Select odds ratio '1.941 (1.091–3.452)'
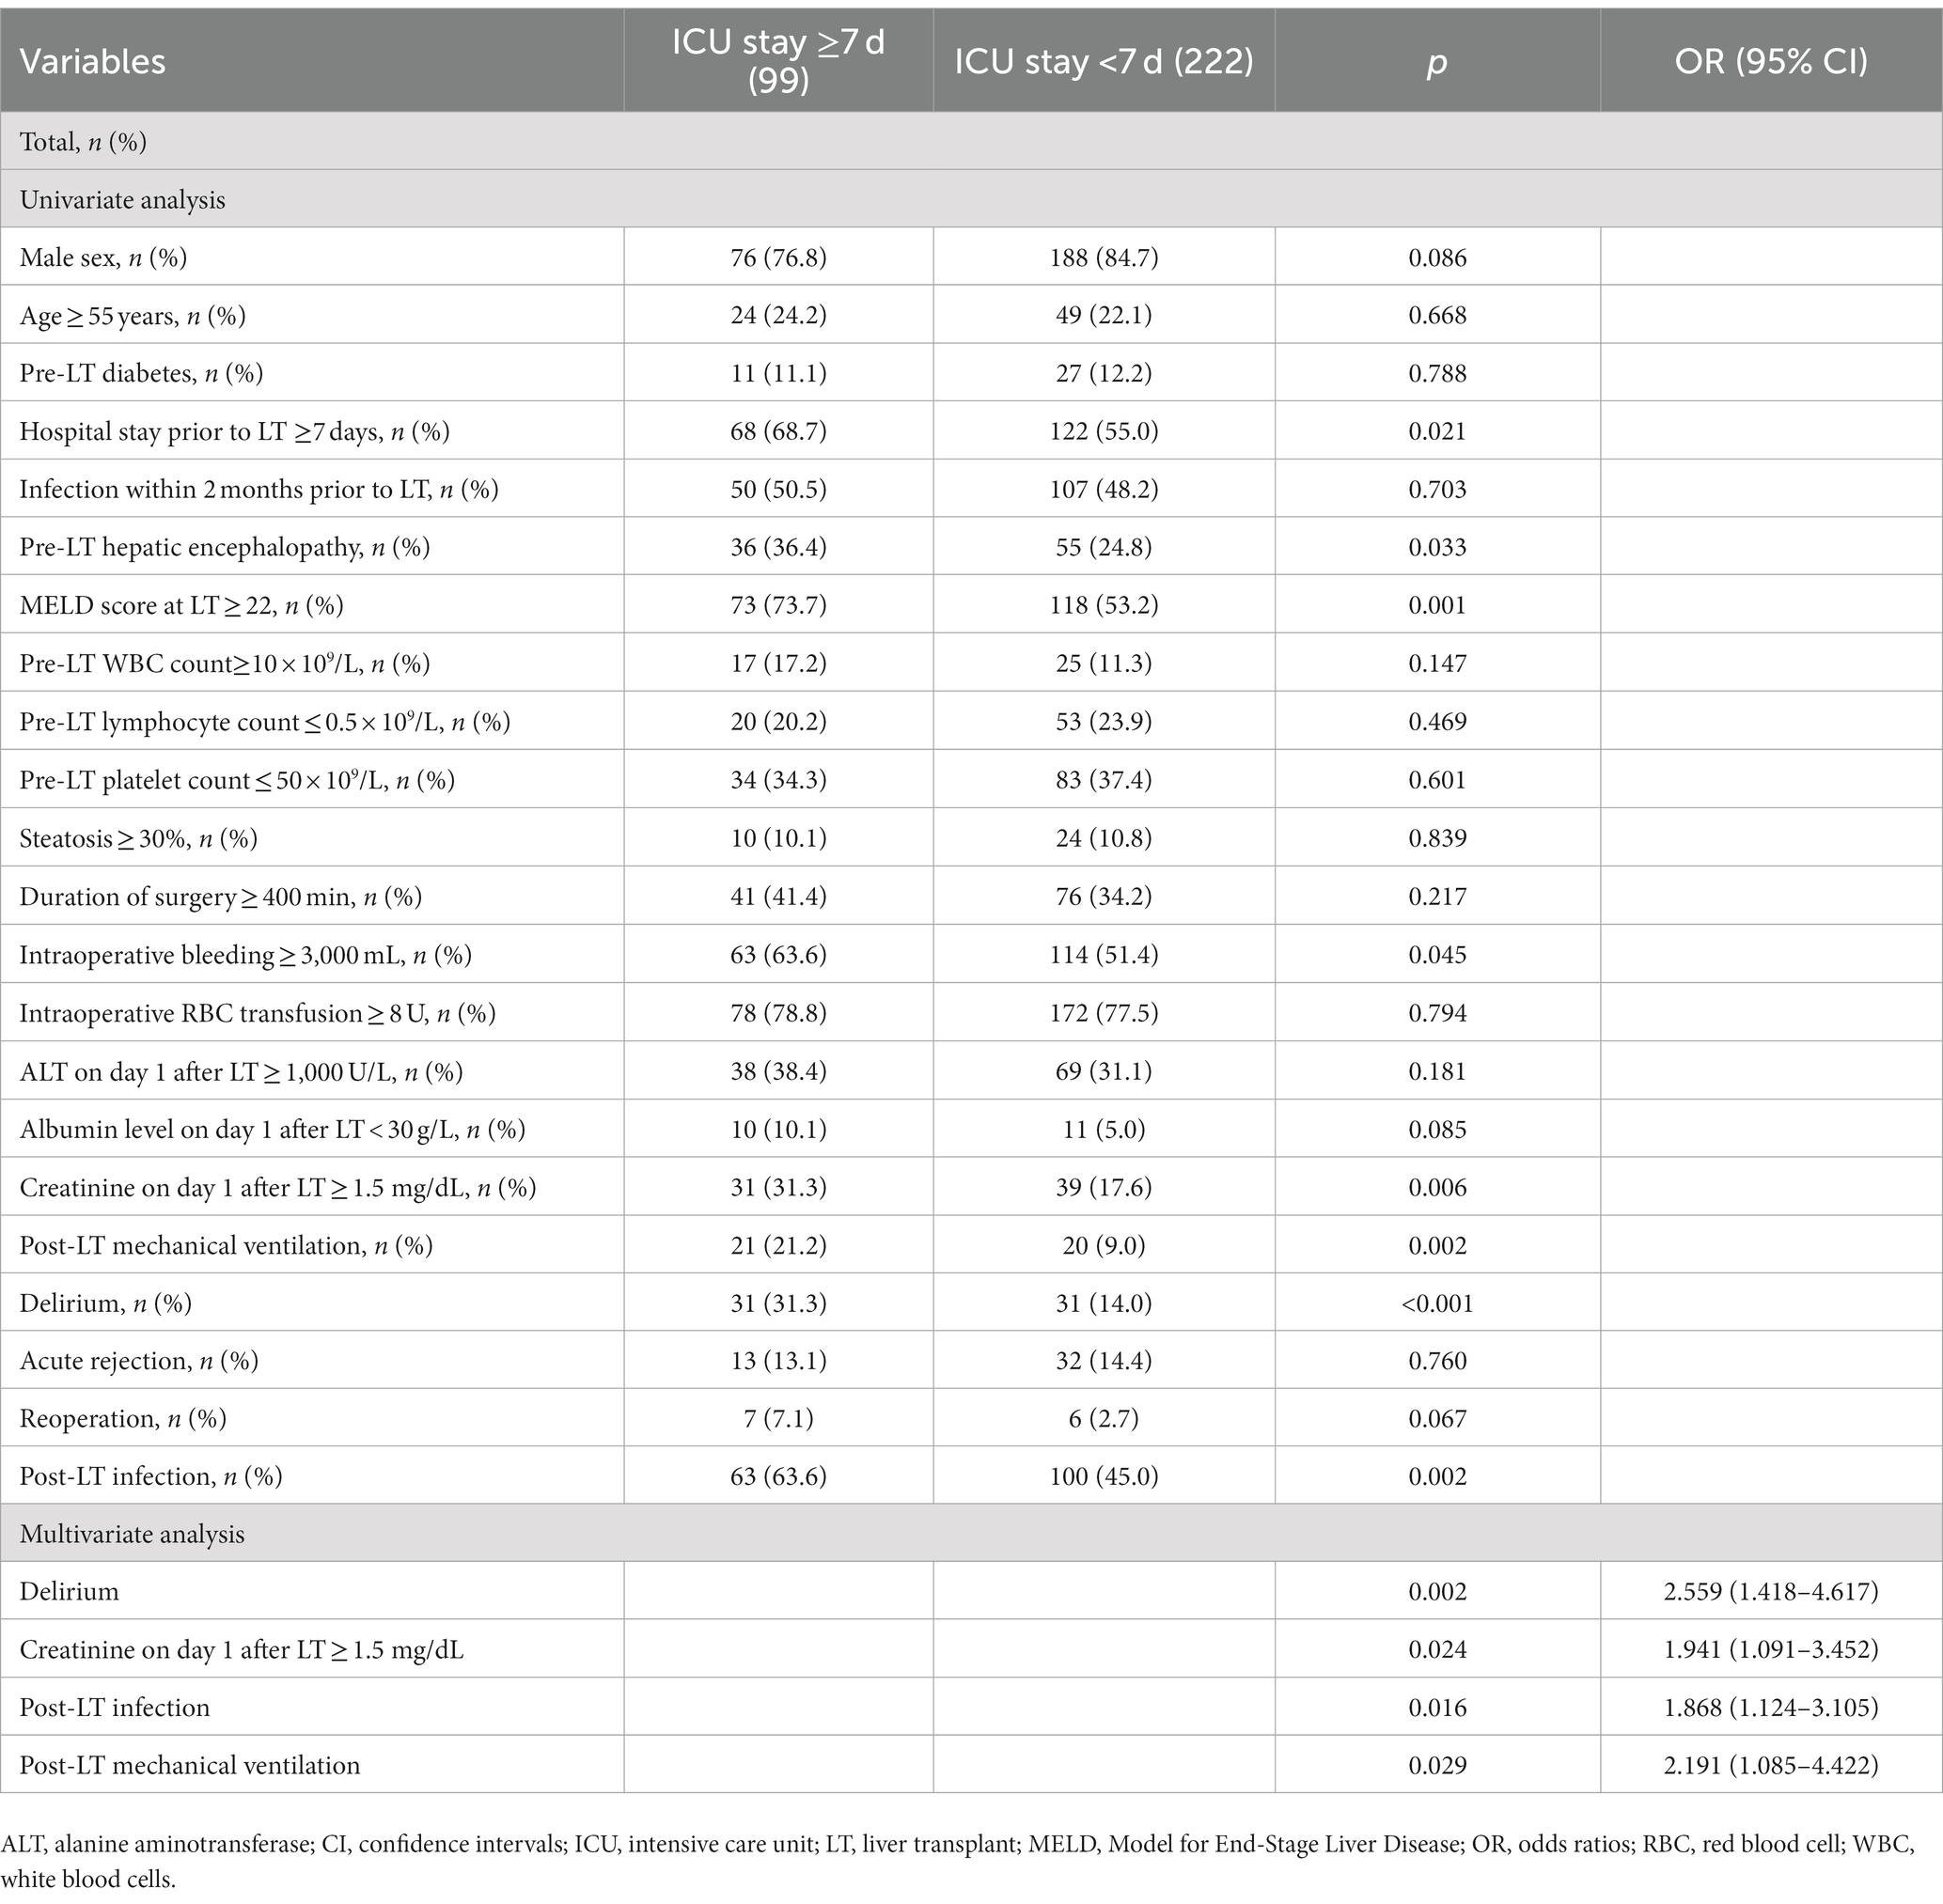1943x1904 pixels. [1771, 1650]
